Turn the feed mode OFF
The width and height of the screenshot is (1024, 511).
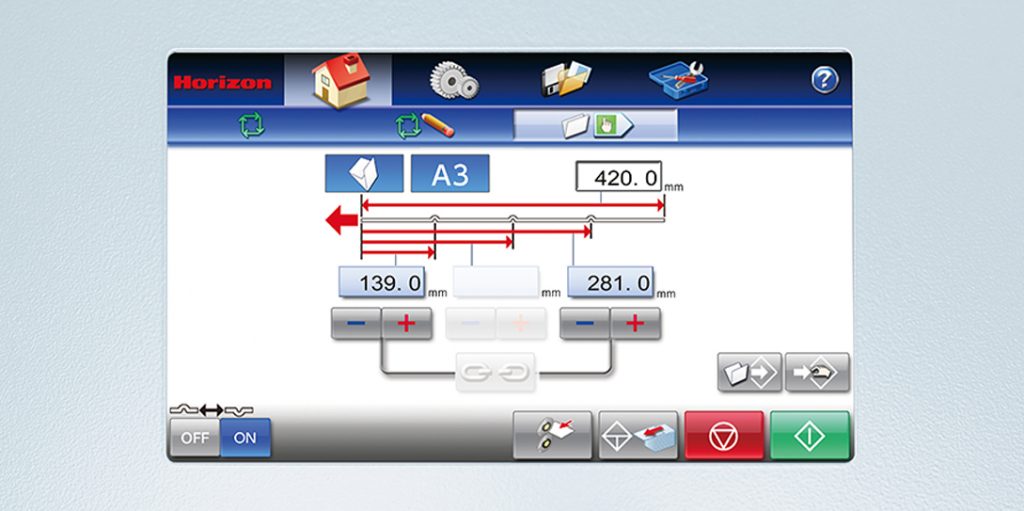click(195, 438)
